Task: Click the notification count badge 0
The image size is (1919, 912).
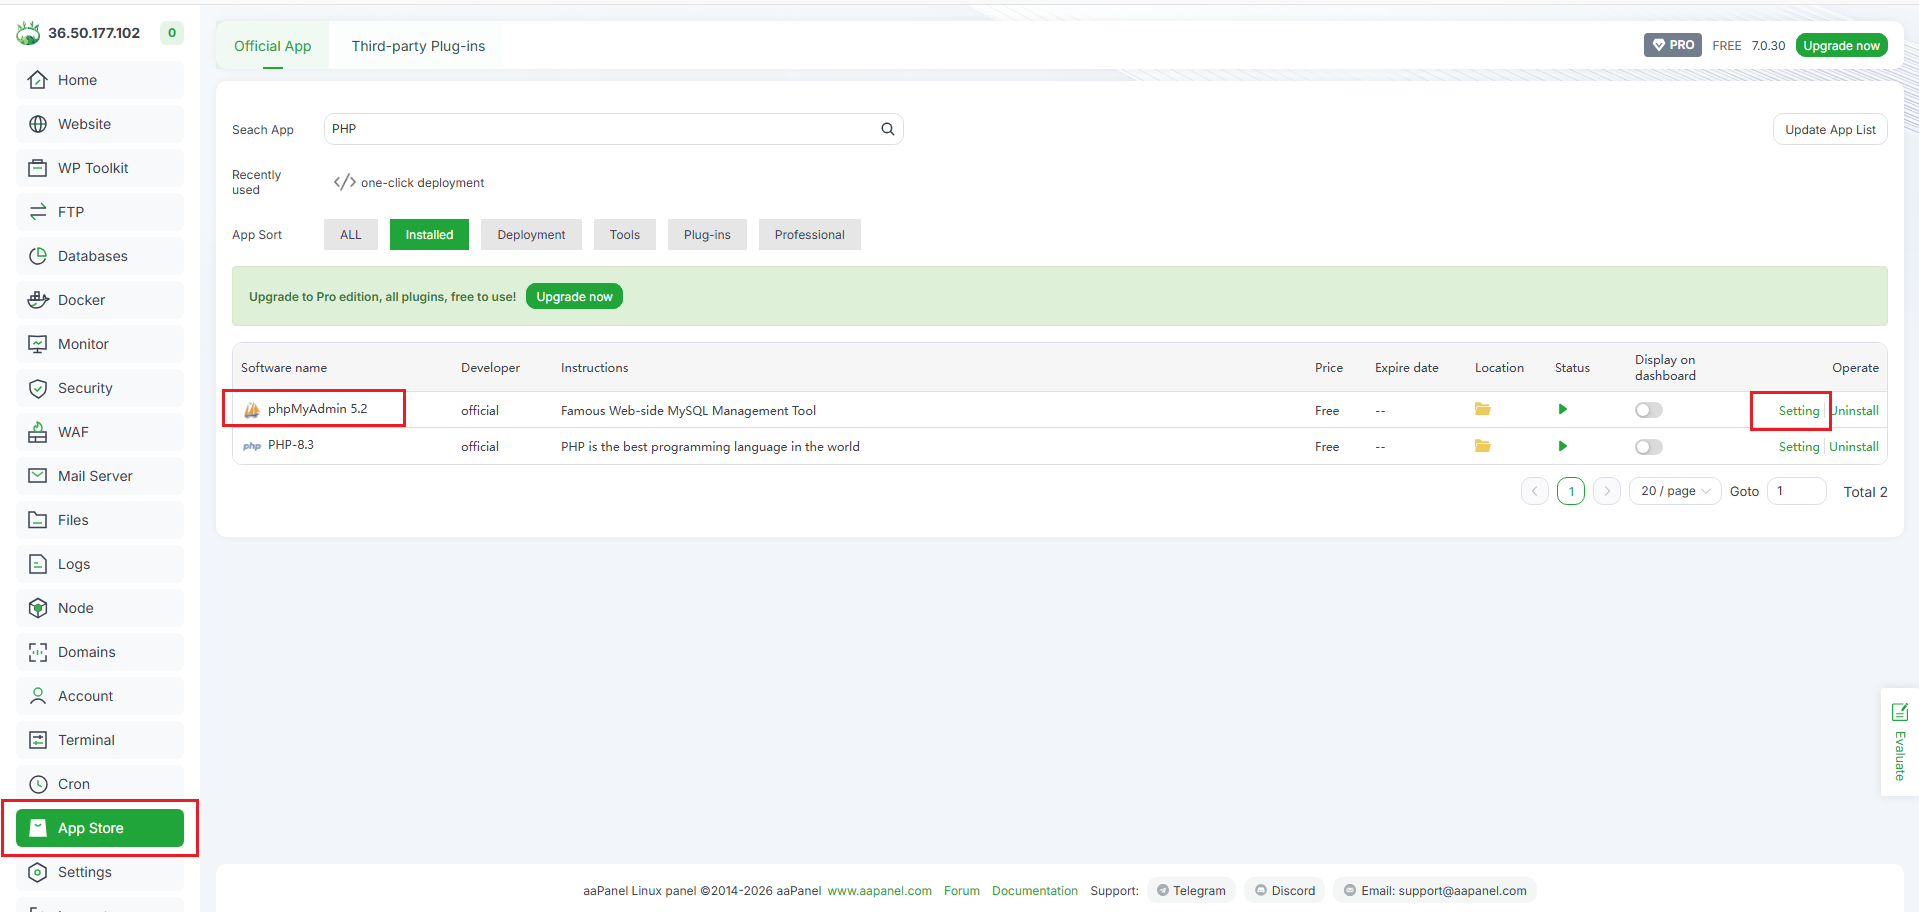Action: pos(172,33)
